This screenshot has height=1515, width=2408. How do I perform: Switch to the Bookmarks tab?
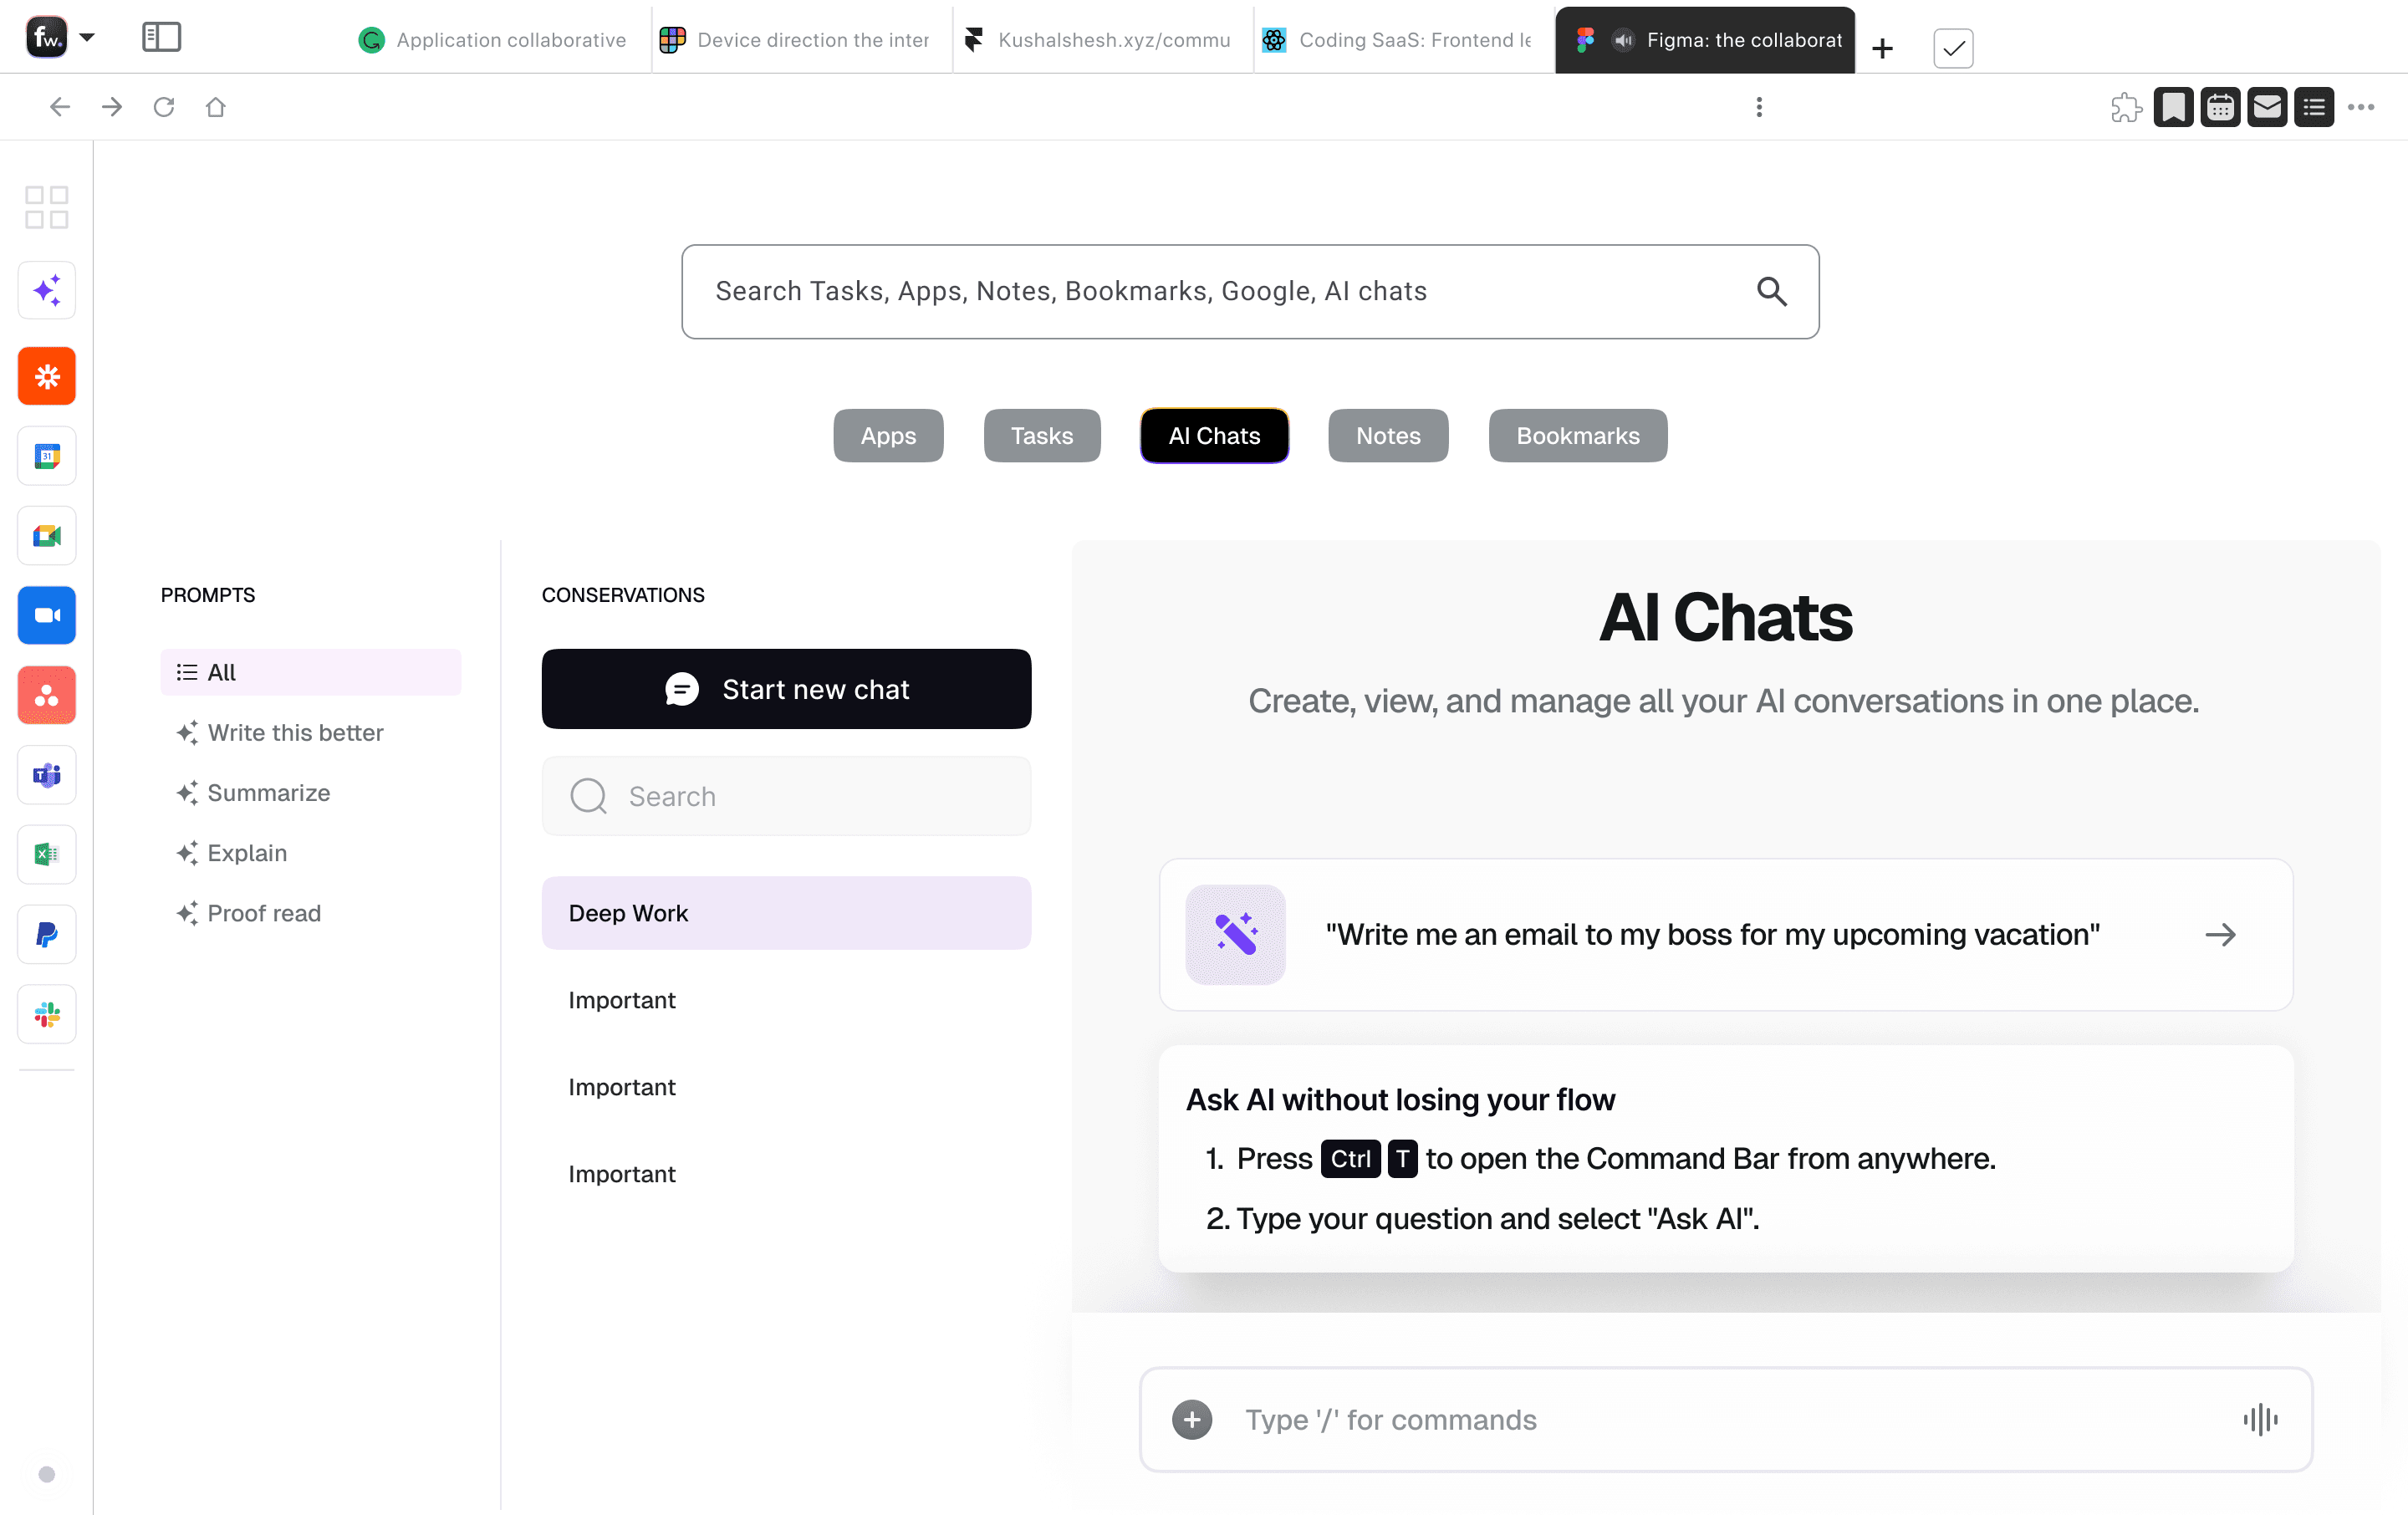coord(1577,435)
